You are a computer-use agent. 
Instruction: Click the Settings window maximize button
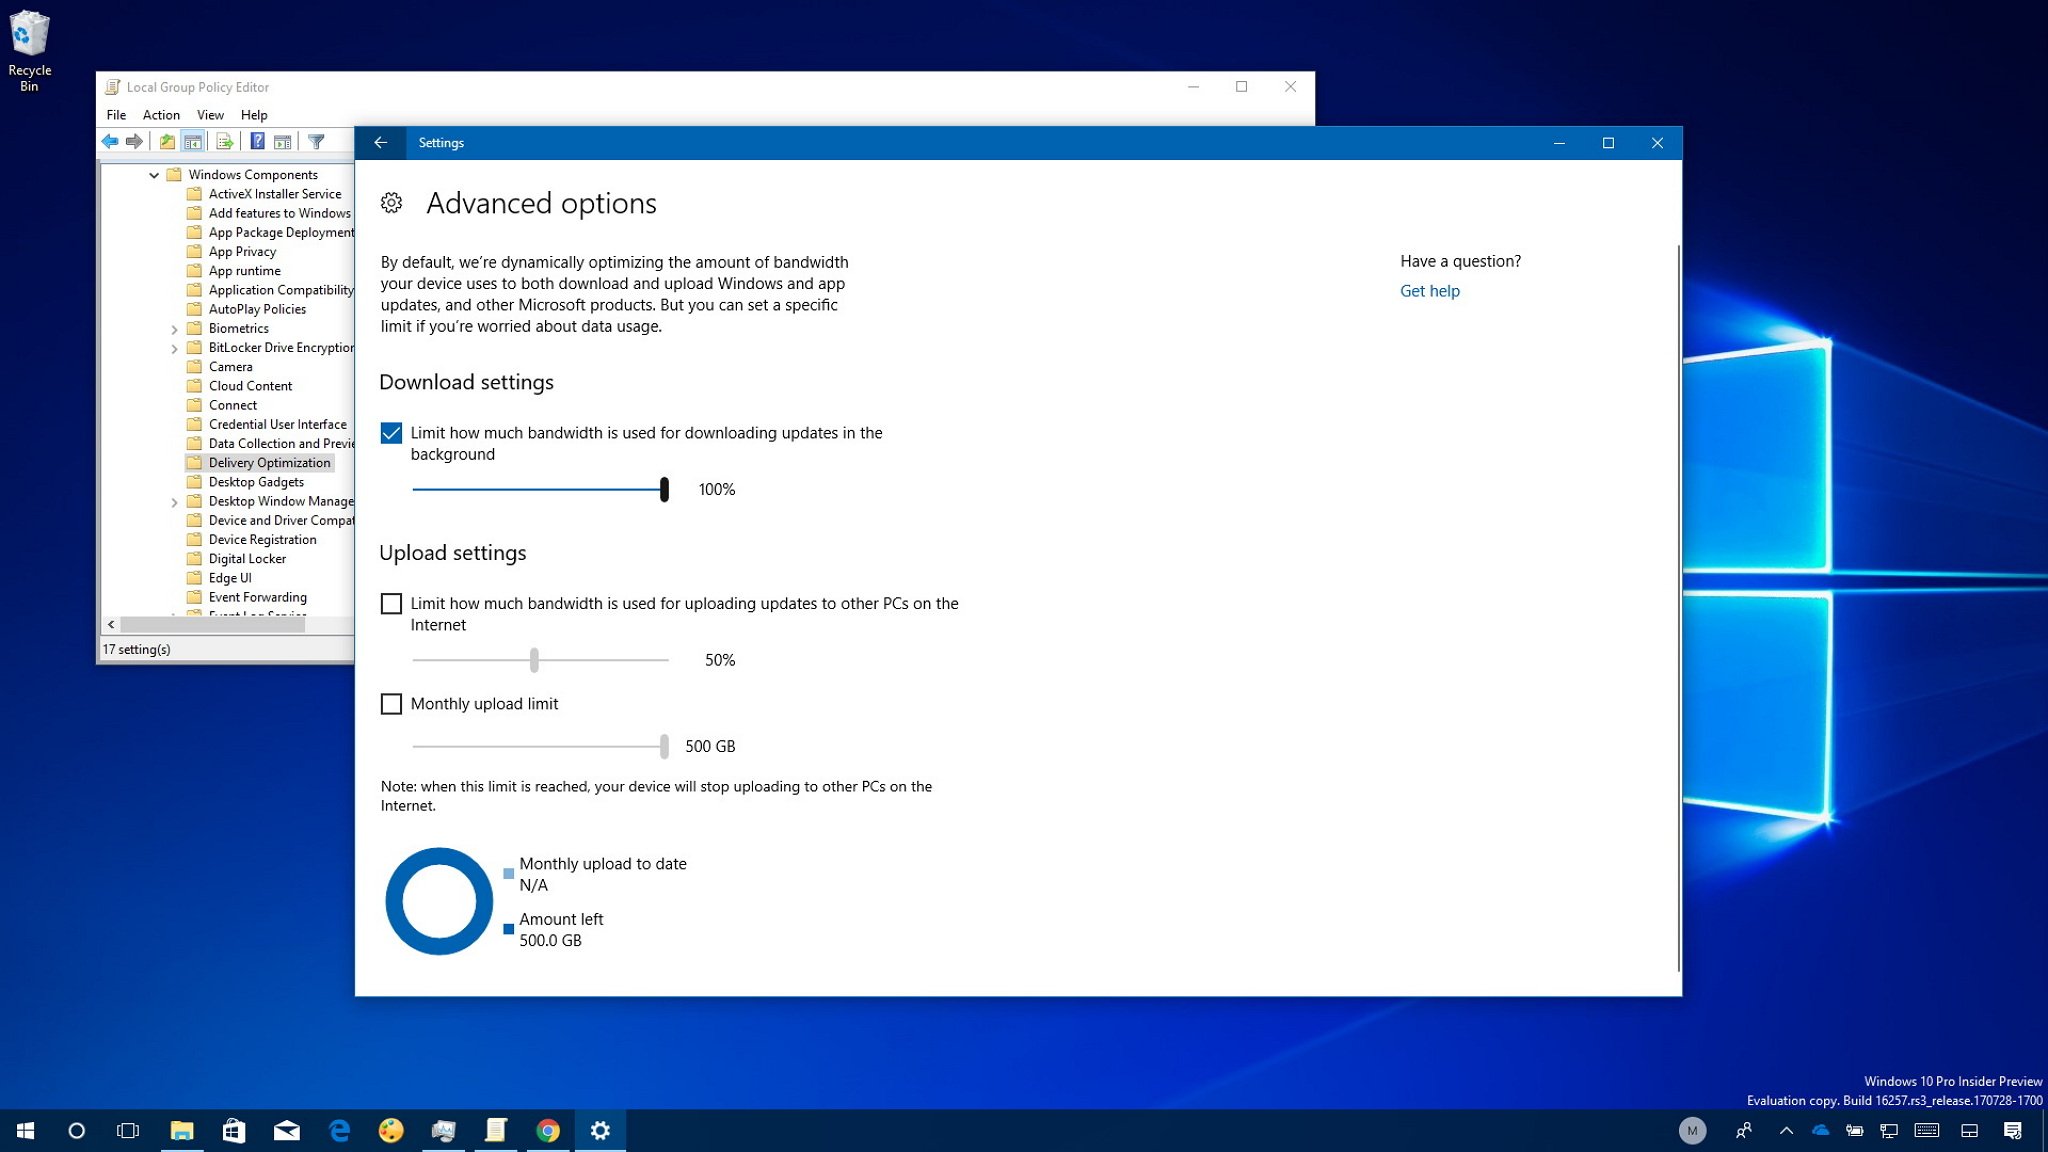(x=1608, y=142)
